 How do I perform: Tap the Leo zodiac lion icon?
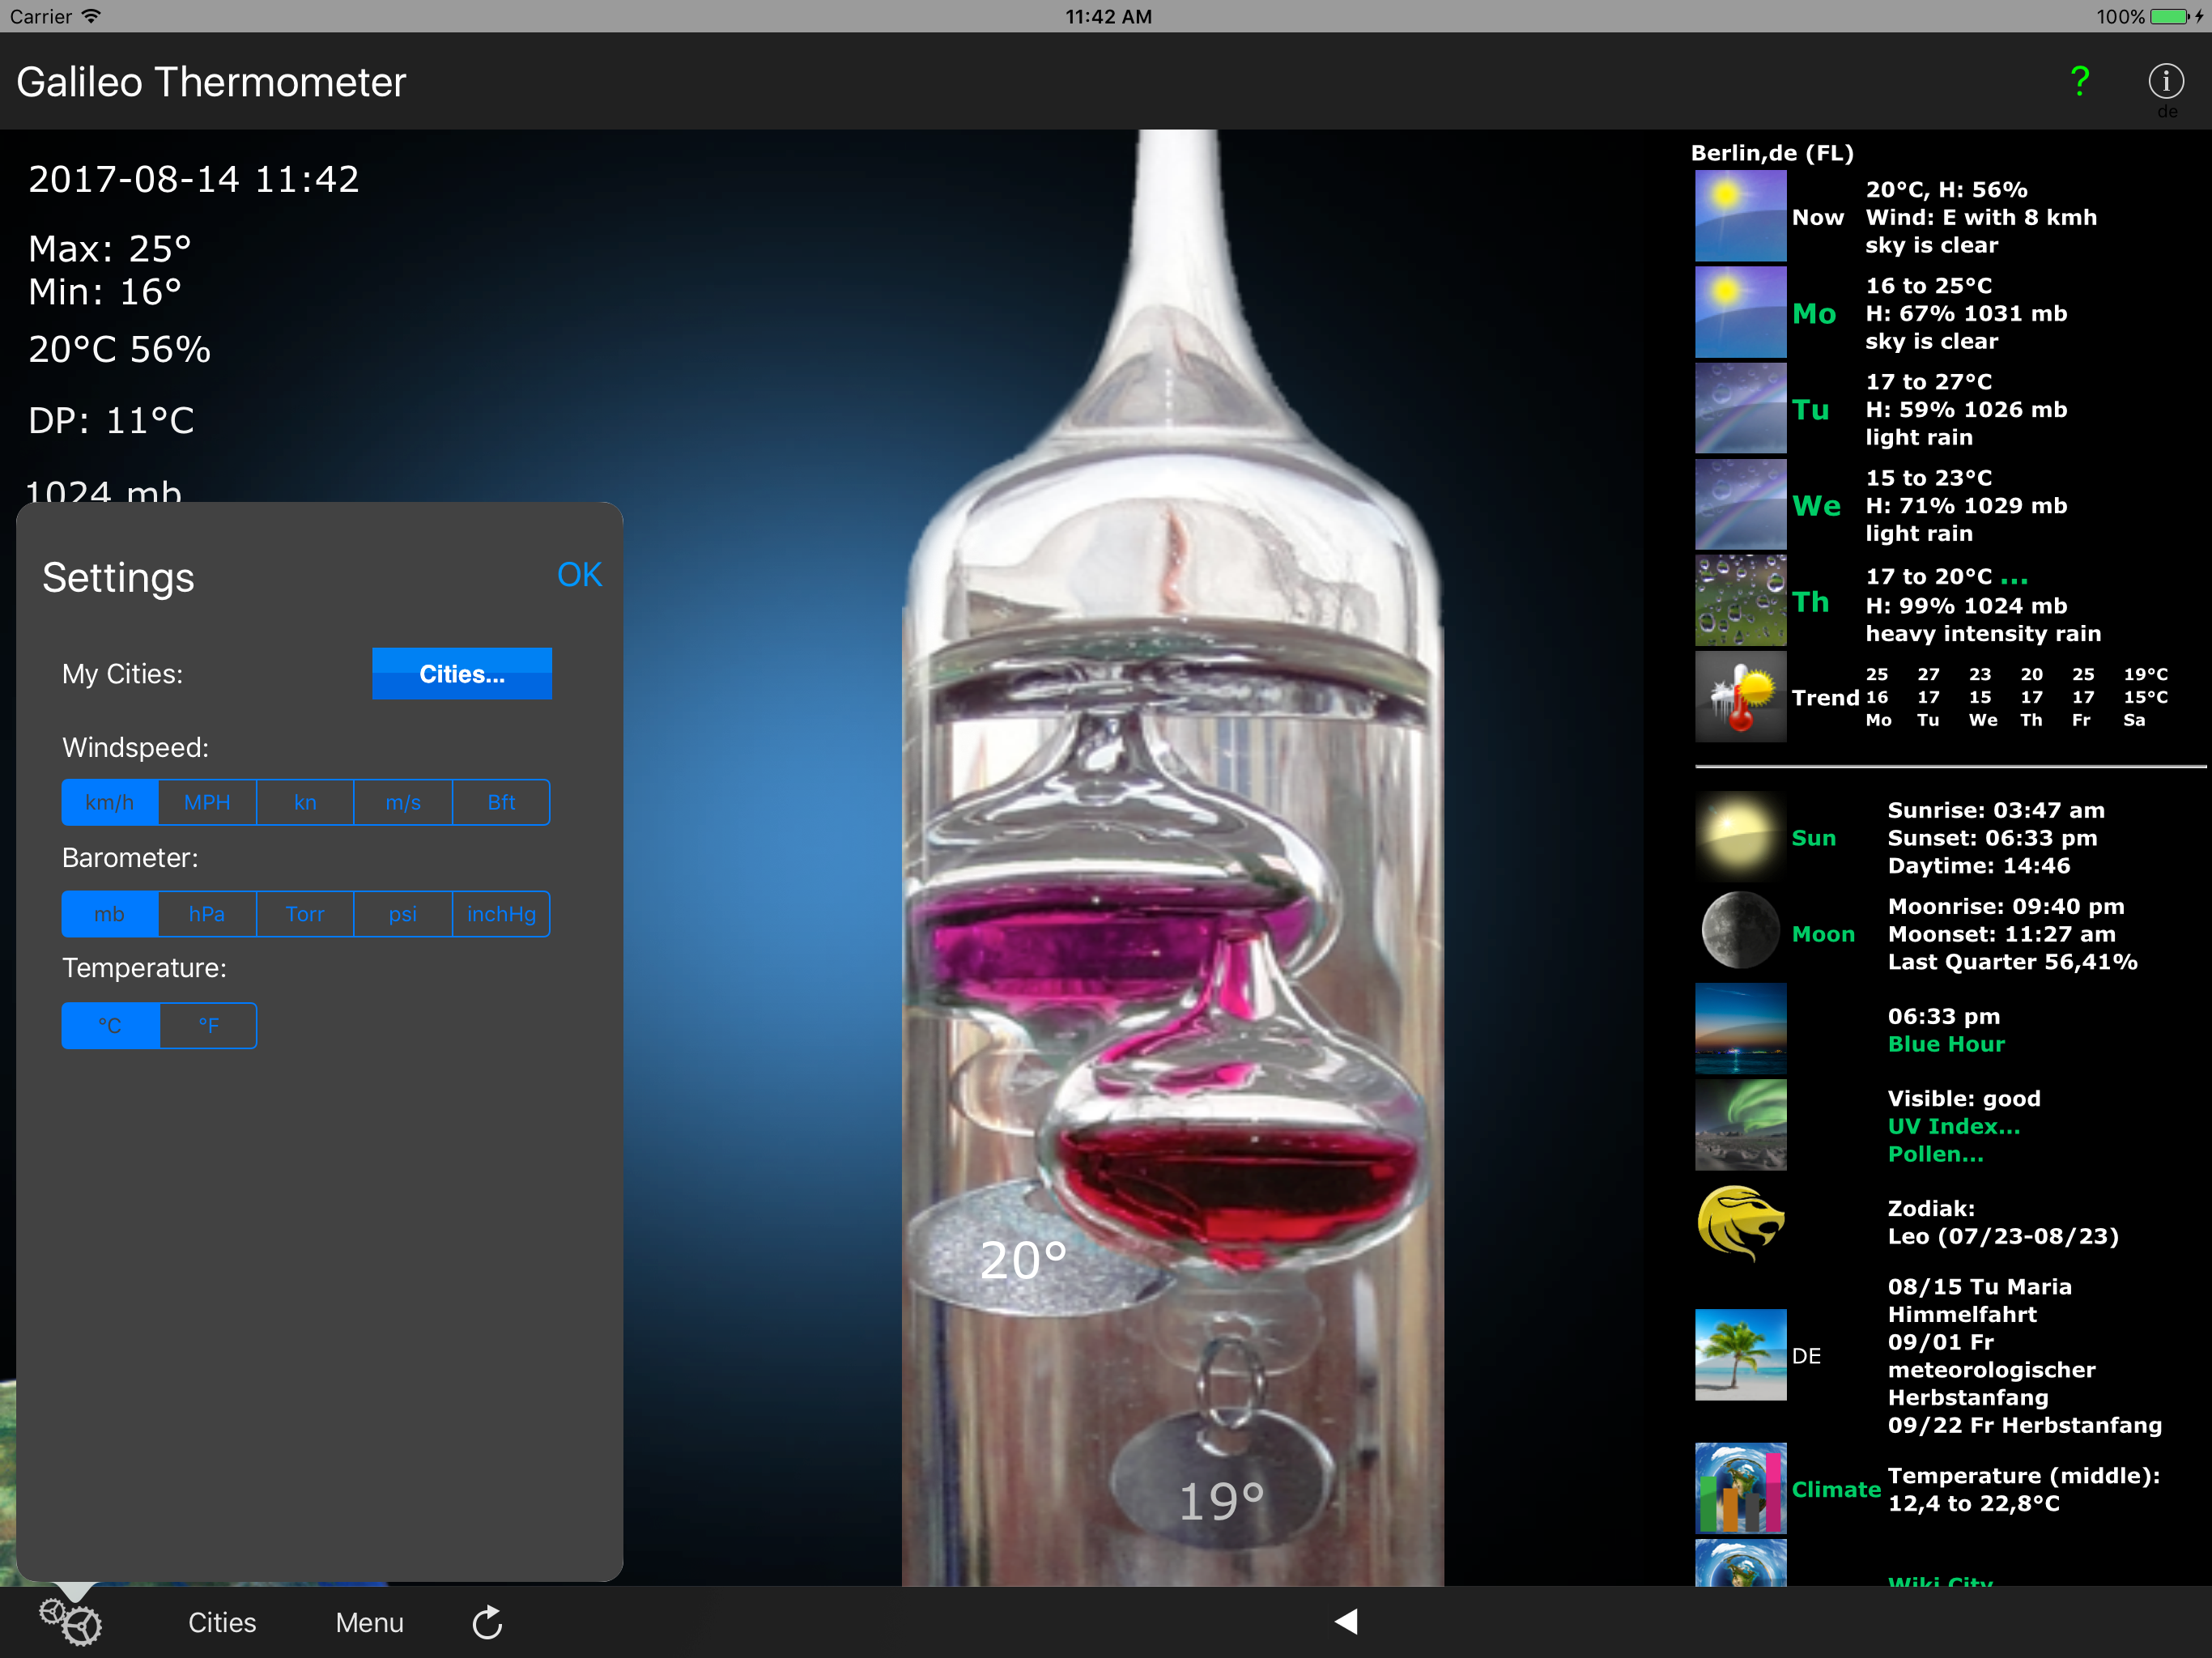point(1740,1222)
